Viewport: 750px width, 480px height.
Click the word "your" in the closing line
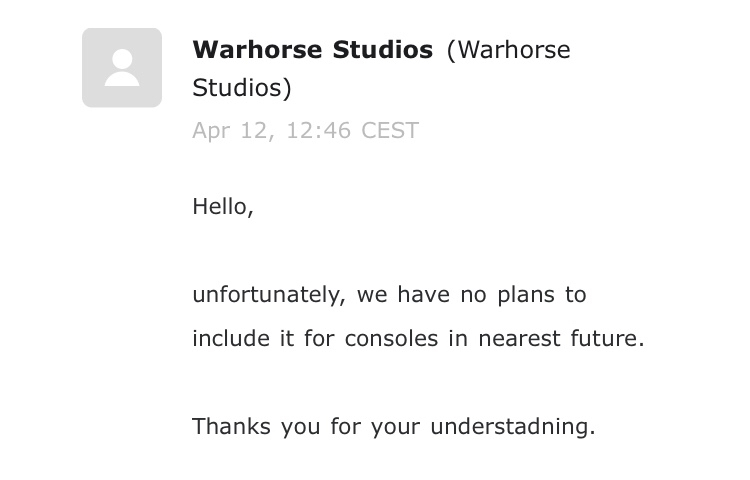395,427
